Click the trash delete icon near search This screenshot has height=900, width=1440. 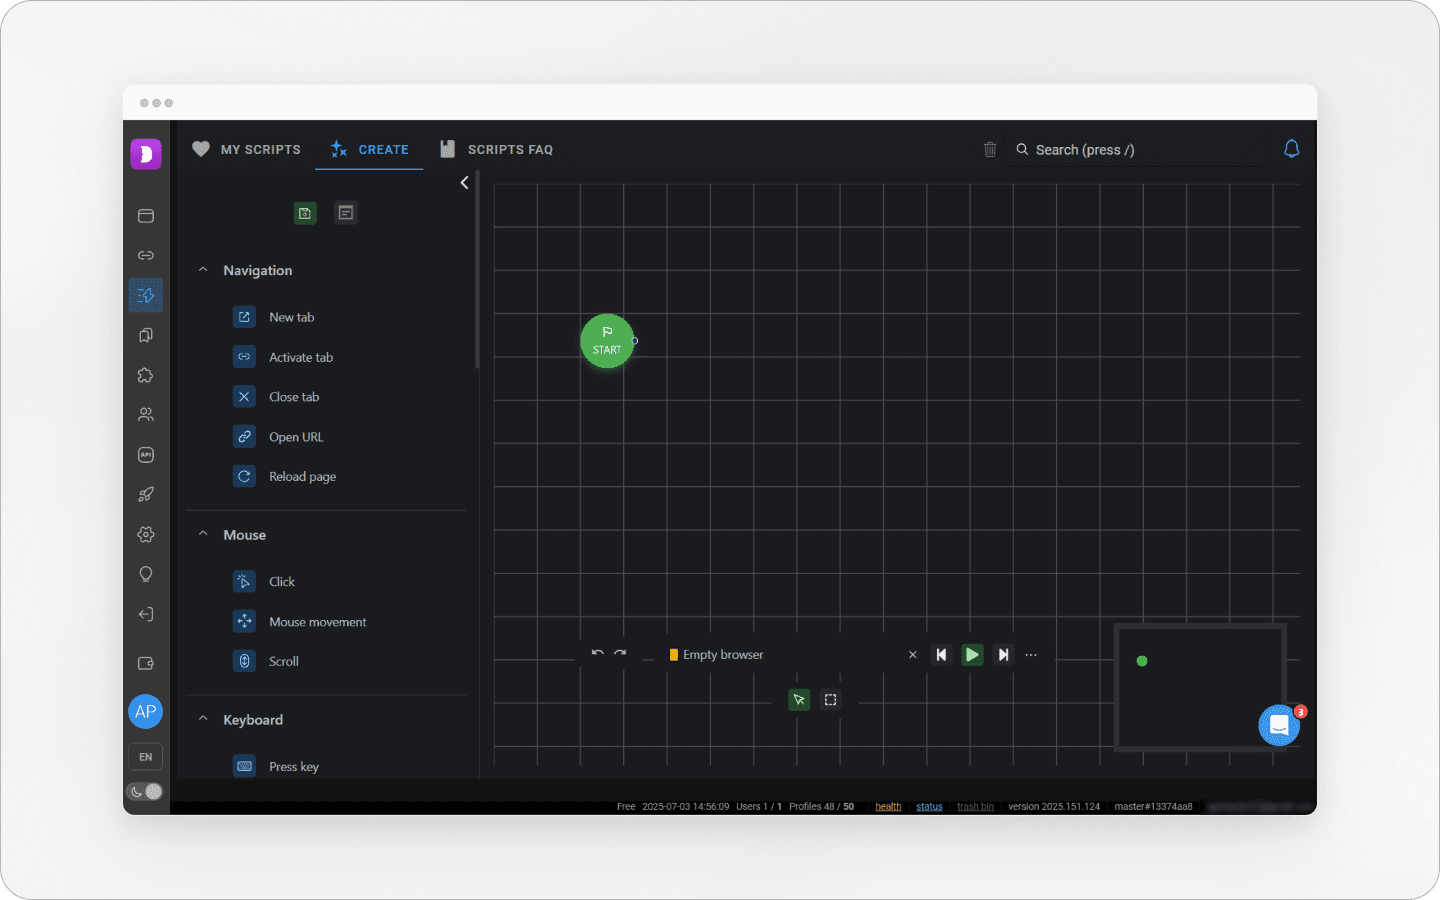990,150
